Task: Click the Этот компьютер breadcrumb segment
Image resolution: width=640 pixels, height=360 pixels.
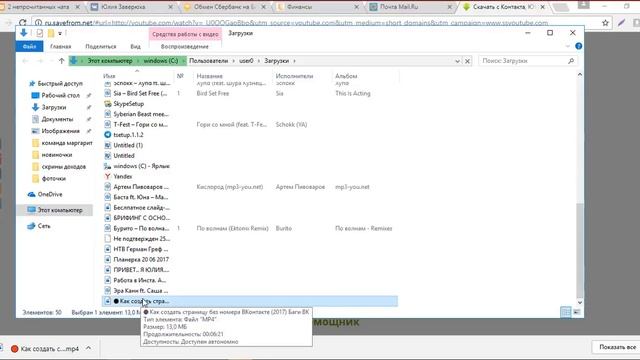Action: point(109,61)
